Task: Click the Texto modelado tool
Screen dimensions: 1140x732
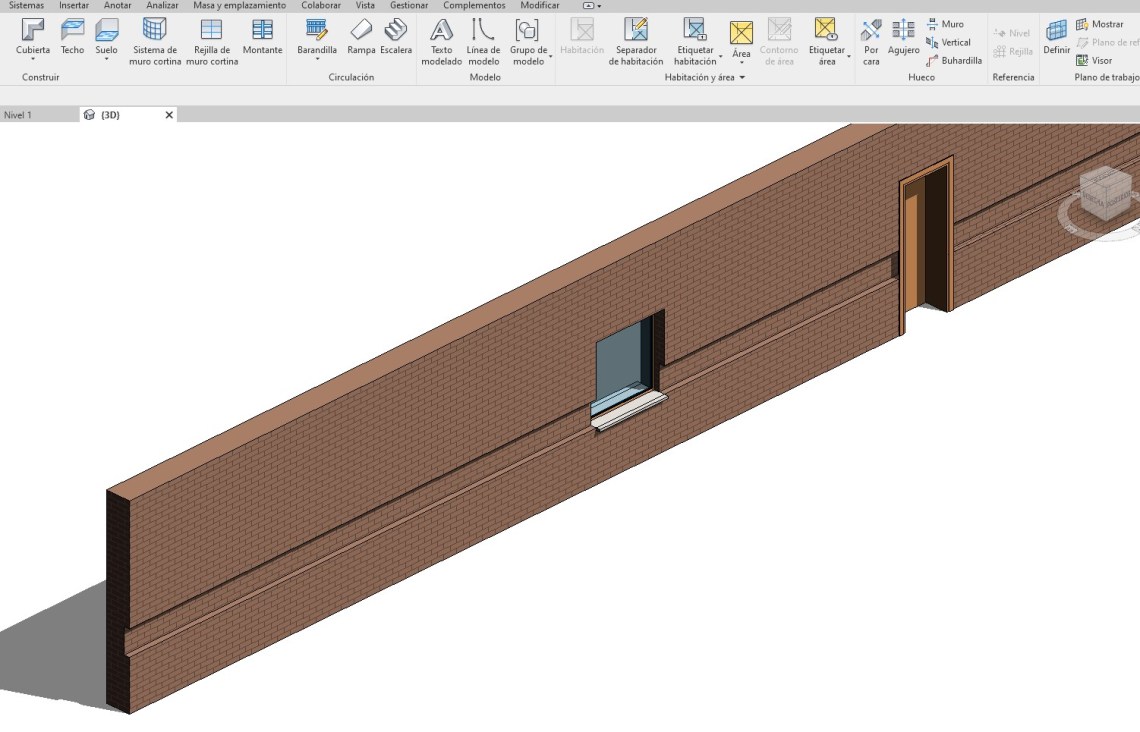Action: [441, 42]
